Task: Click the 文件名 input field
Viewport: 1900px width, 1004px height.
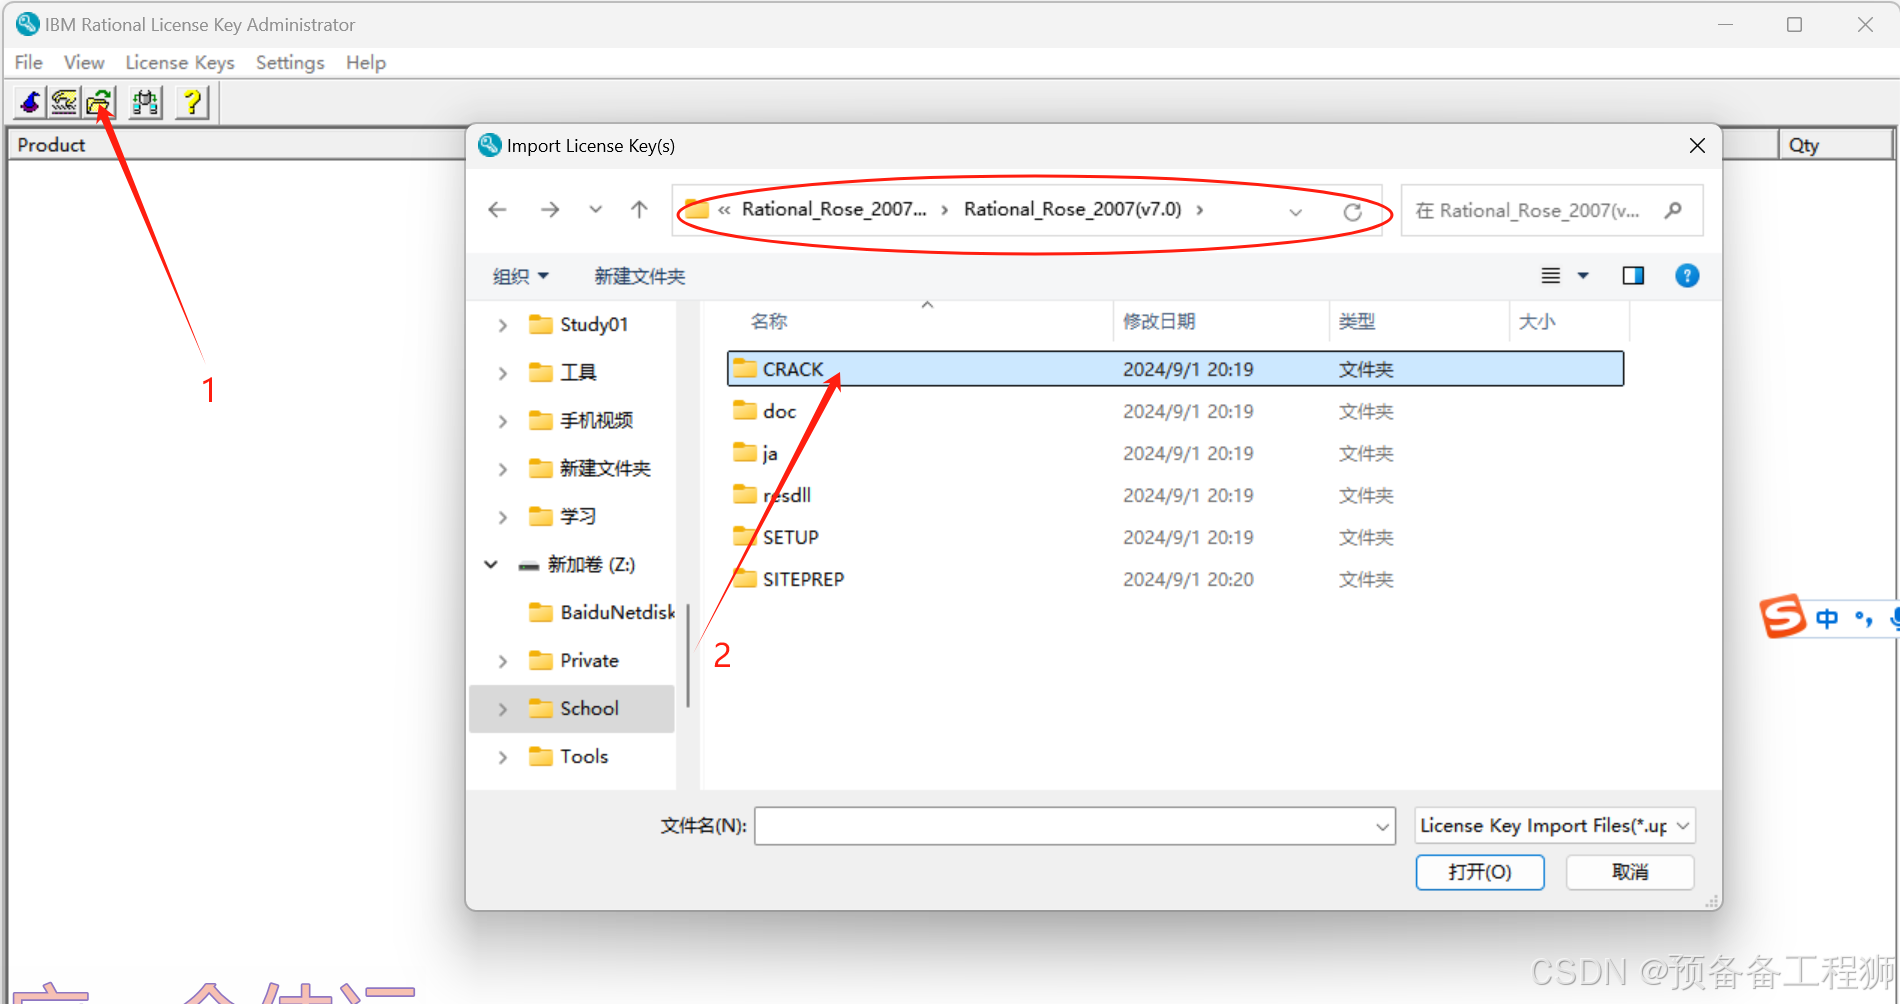Action: coord(1064,826)
